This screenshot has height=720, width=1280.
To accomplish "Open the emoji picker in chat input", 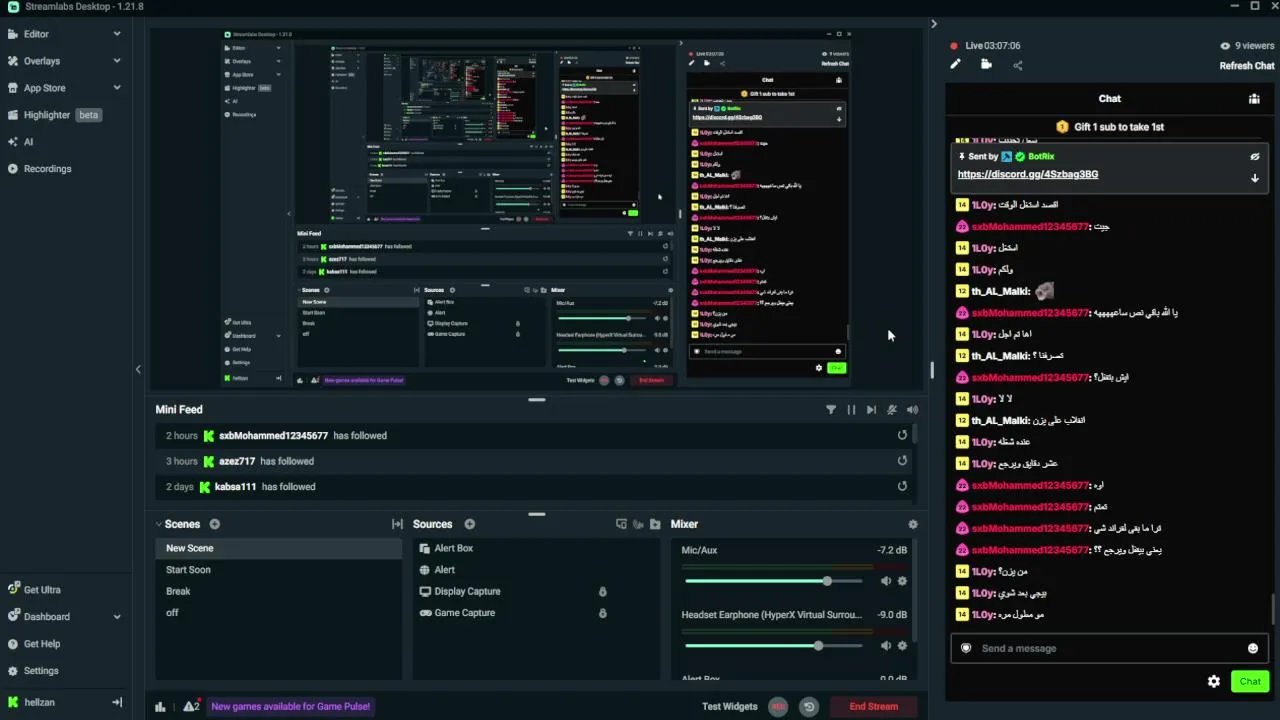I will point(1253,648).
